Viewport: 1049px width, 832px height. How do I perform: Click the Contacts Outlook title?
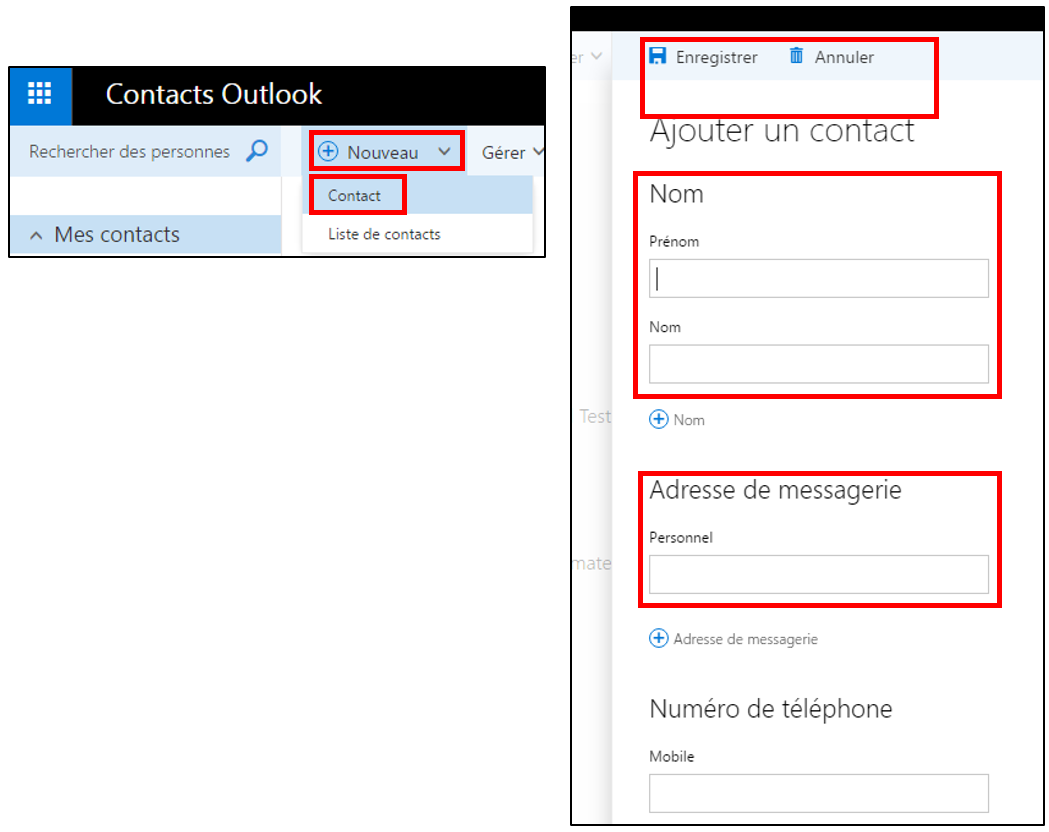tap(213, 94)
